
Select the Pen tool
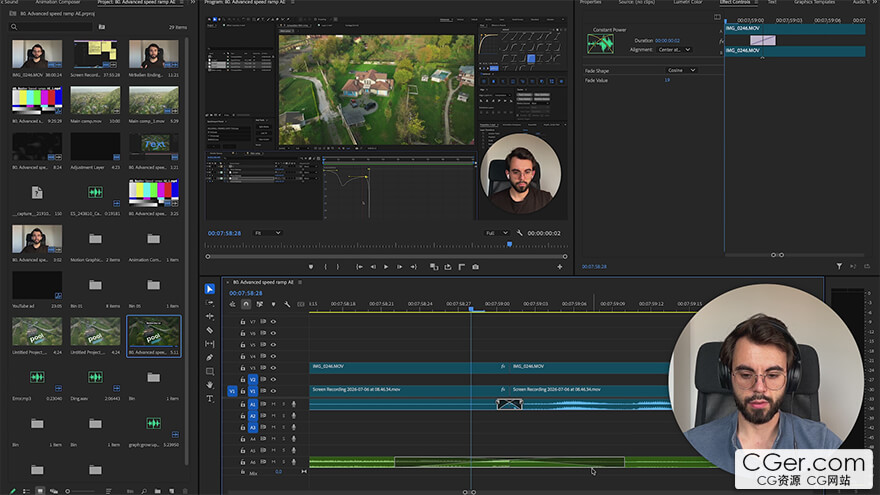(x=210, y=358)
